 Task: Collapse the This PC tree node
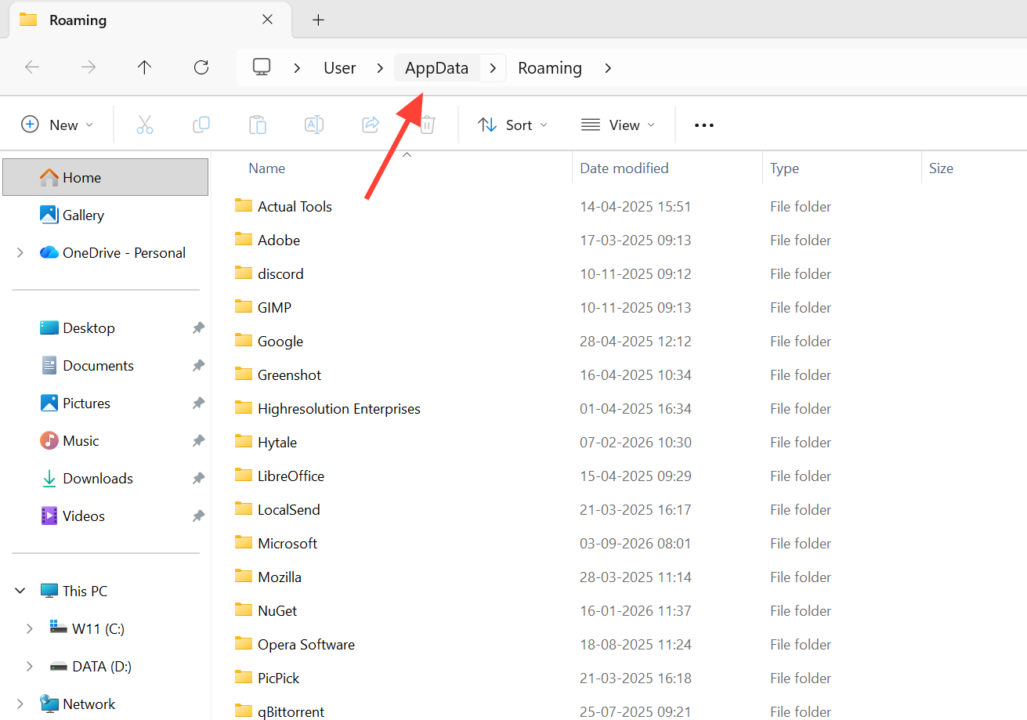(20, 591)
